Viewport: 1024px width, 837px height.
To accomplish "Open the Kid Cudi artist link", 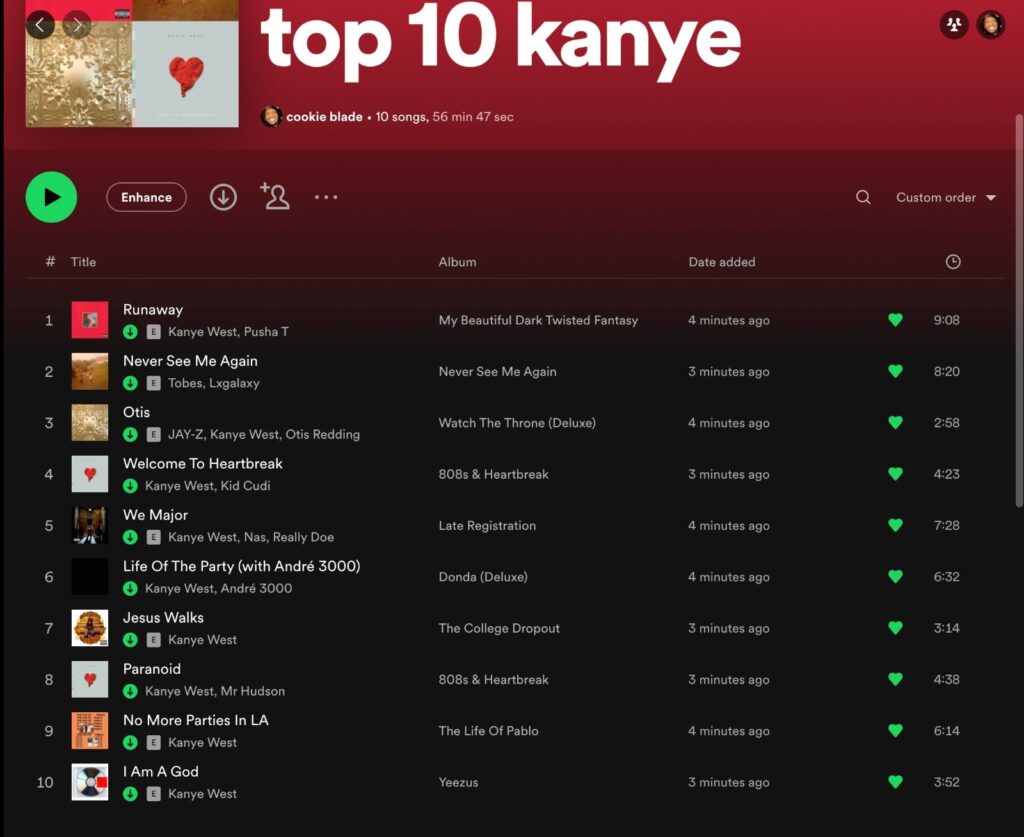I will tap(246, 486).
